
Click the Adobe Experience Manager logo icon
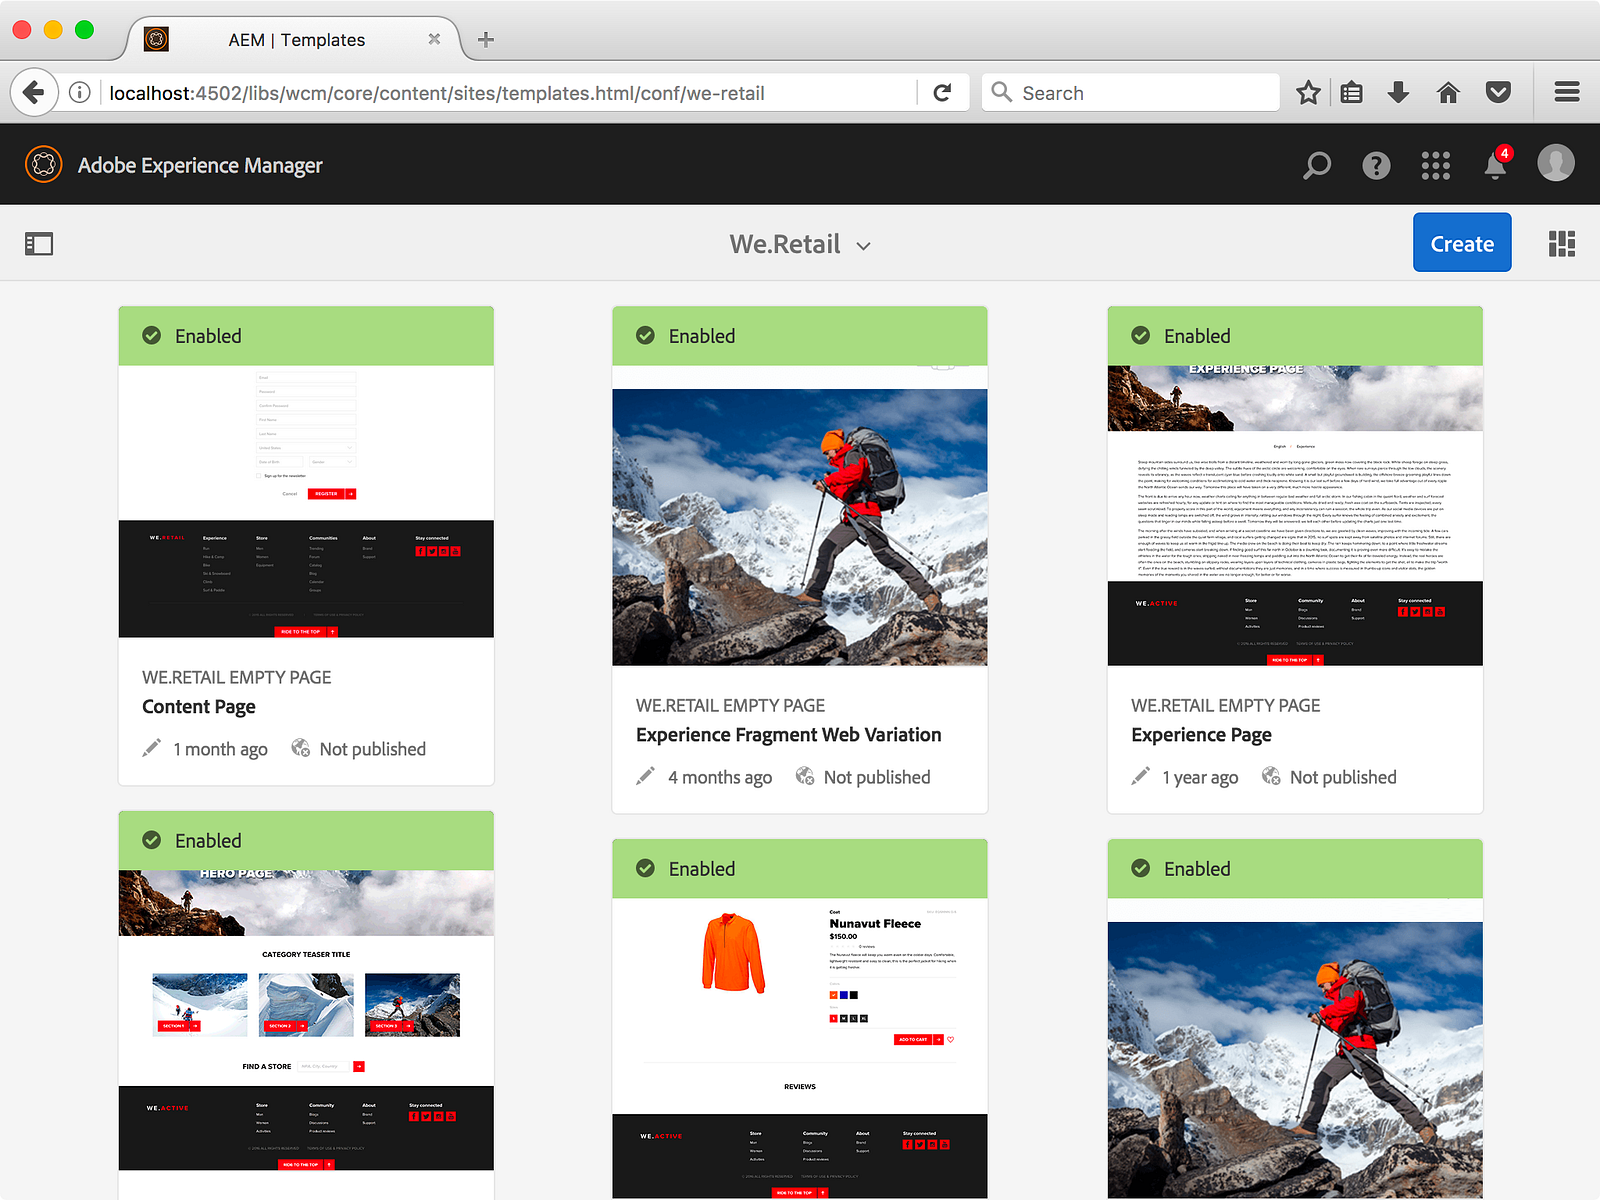pyautogui.click(x=44, y=165)
